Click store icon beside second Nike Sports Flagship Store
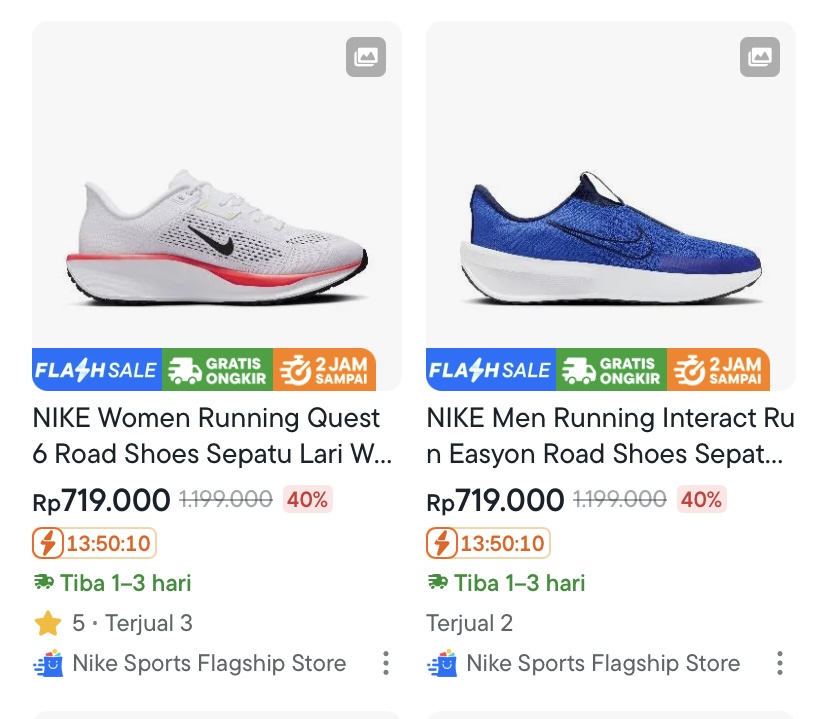 point(442,663)
